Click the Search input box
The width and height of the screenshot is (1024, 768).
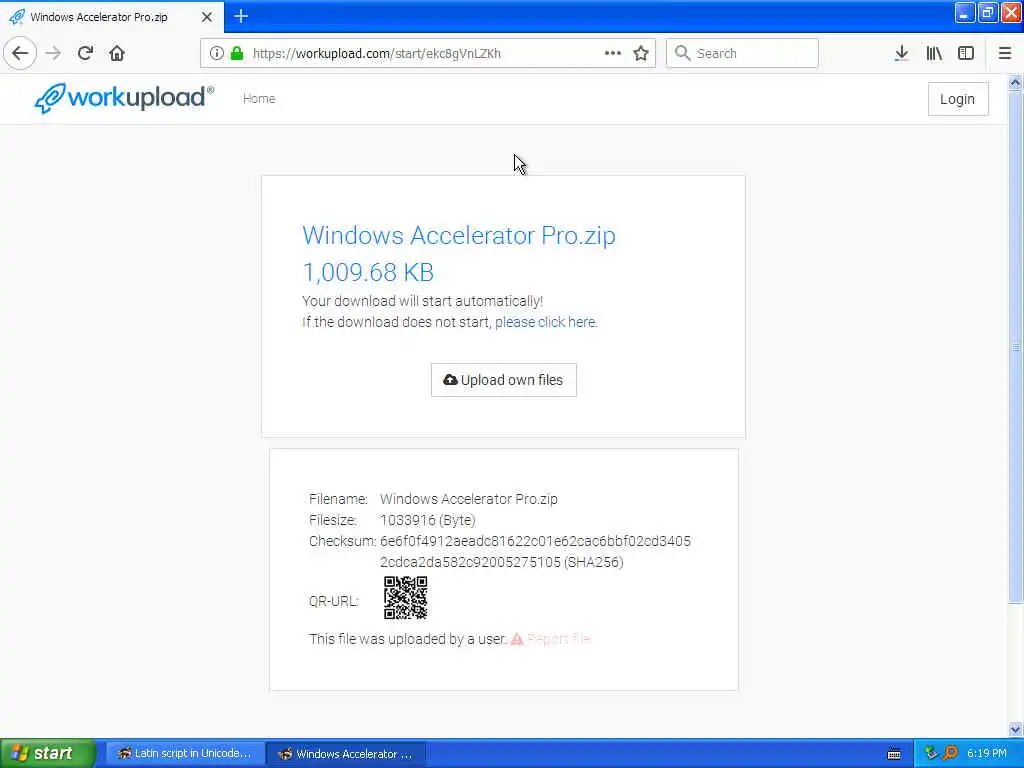point(743,53)
